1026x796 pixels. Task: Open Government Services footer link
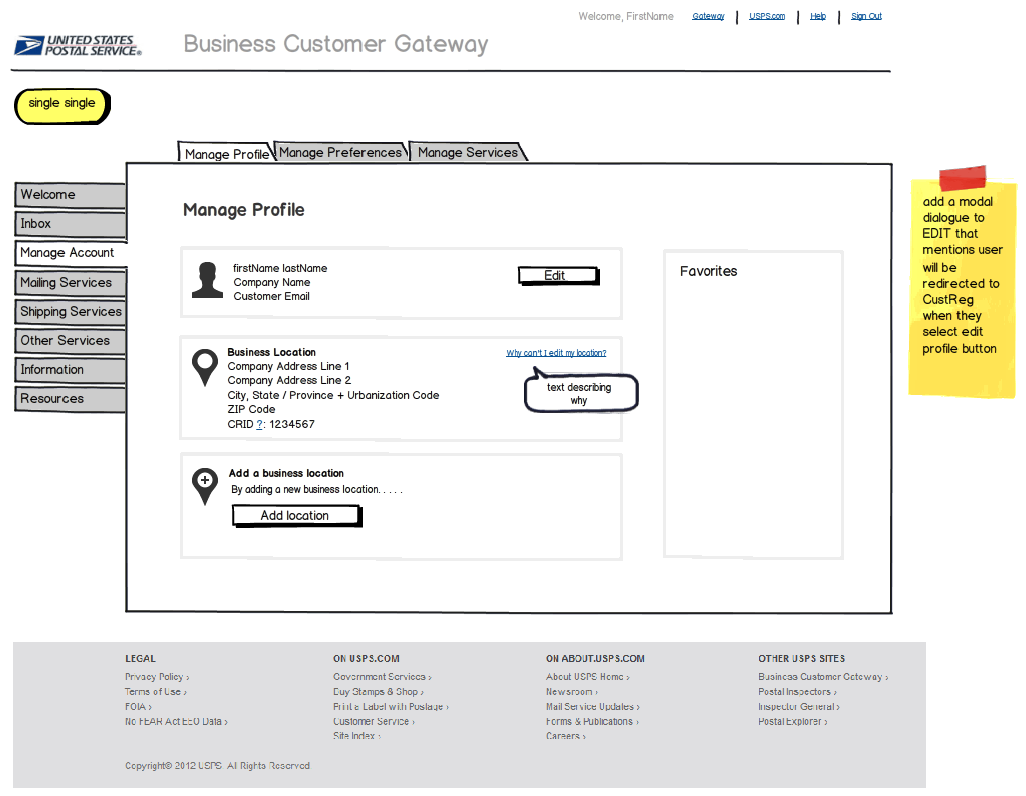382,677
